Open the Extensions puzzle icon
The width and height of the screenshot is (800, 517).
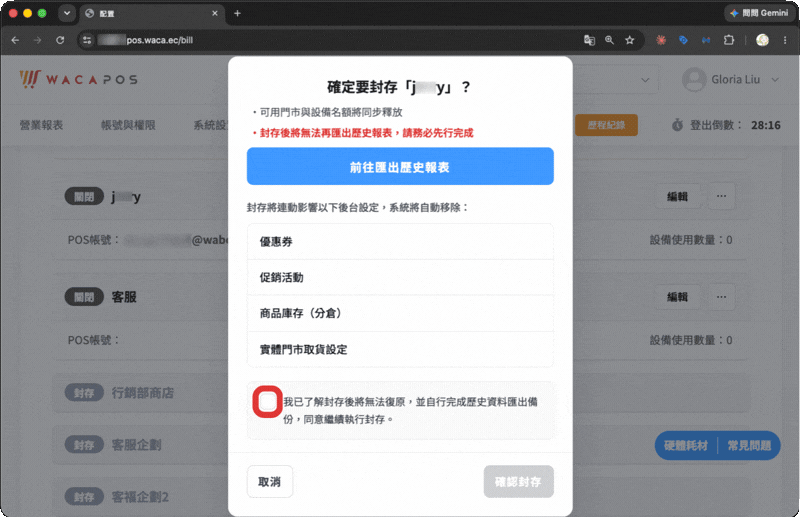pyautogui.click(x=729, y=40)
